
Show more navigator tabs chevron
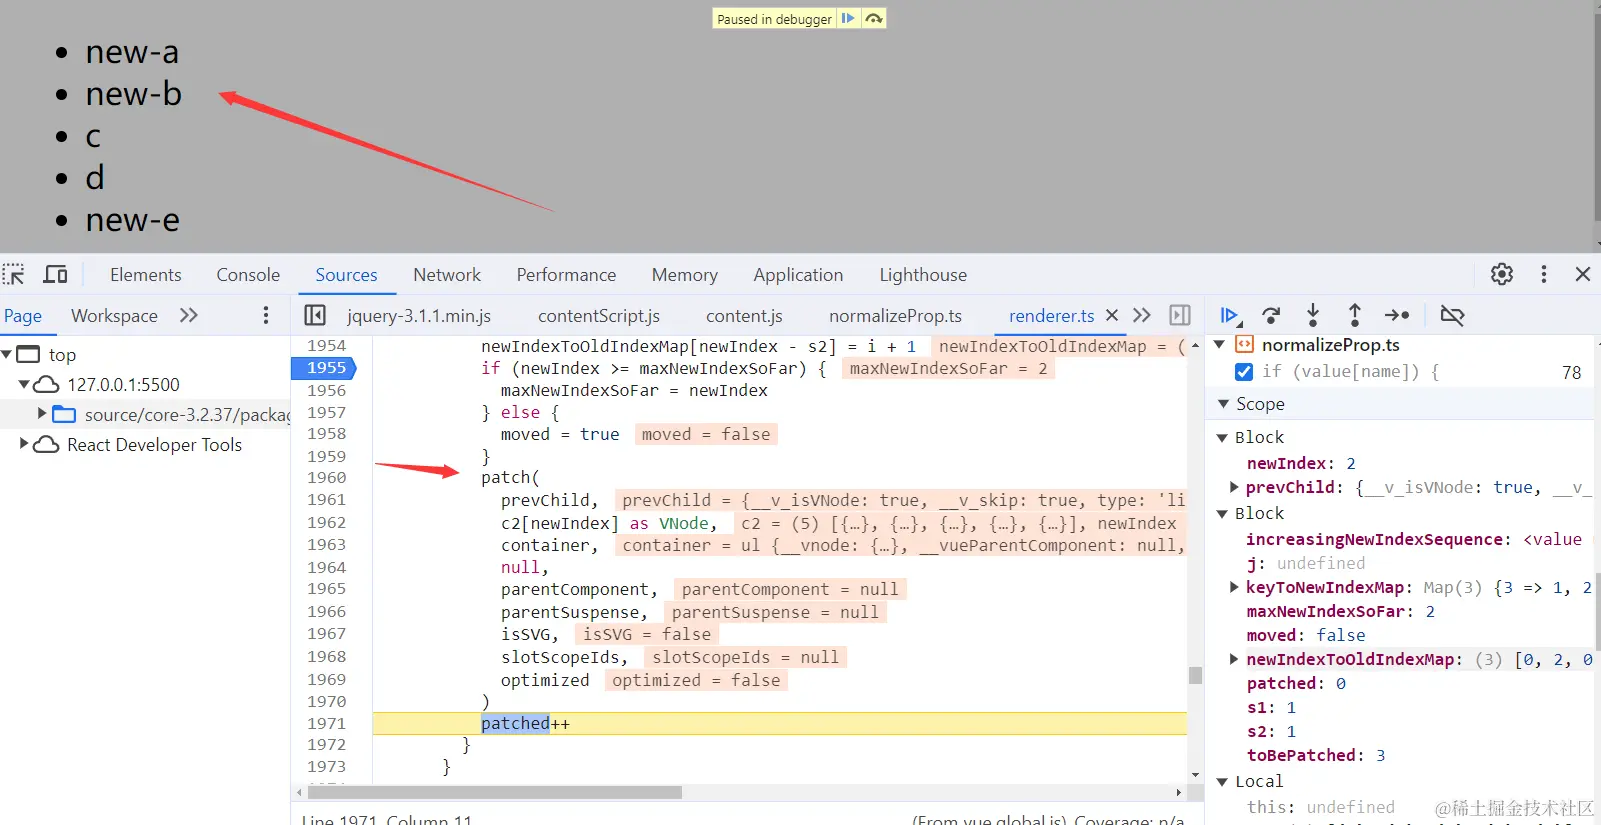188,315
